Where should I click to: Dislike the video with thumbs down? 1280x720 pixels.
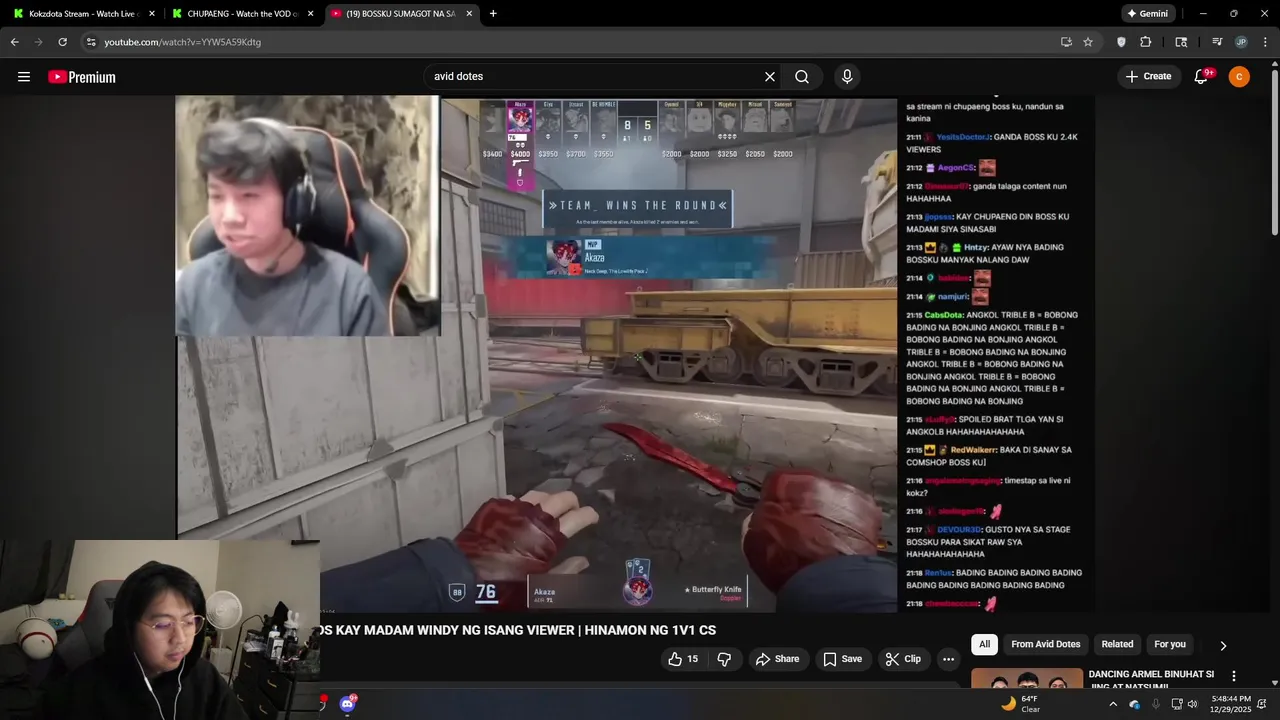pyautogui.click(x=725, y=659)
